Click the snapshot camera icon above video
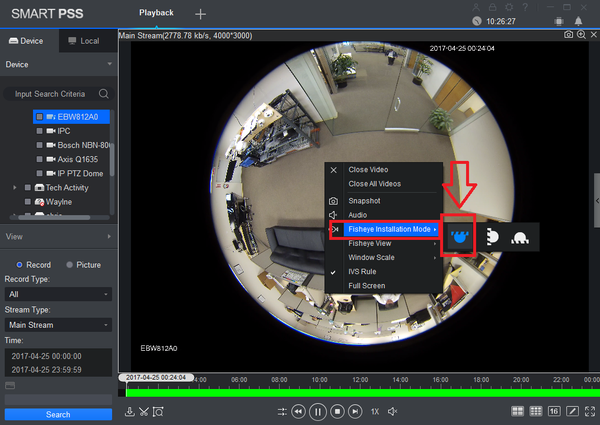 pyautogui.click(x=568, y=34)
